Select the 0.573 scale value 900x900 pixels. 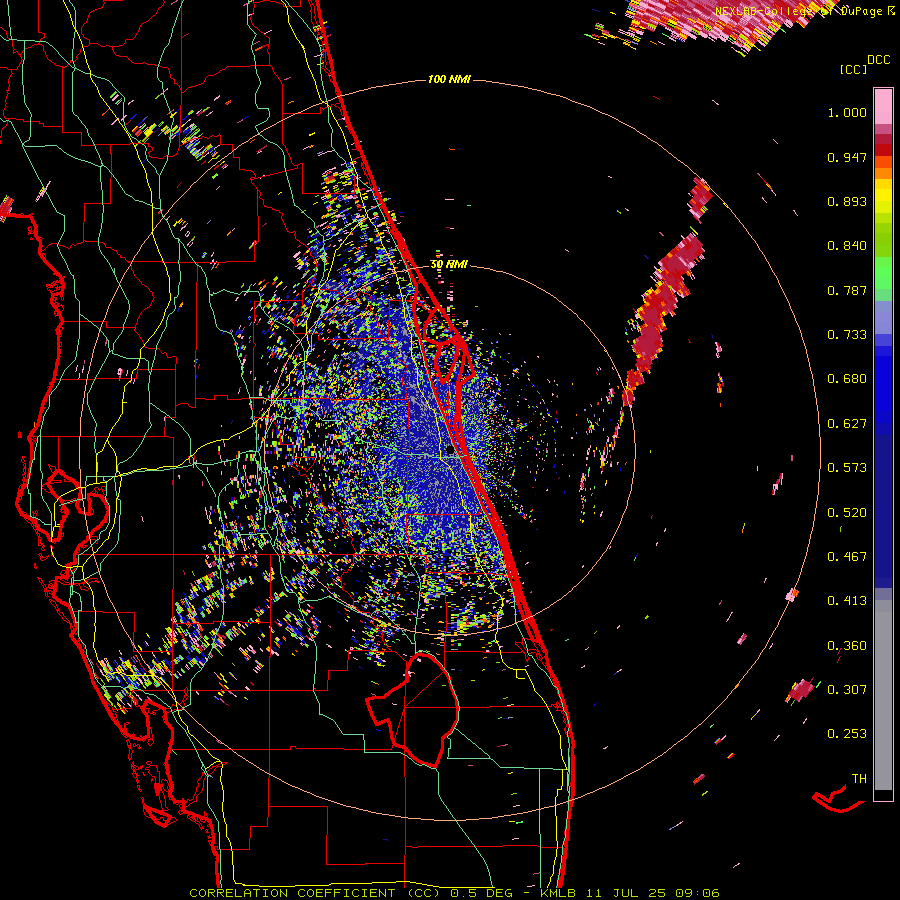[x=847, y=468]
